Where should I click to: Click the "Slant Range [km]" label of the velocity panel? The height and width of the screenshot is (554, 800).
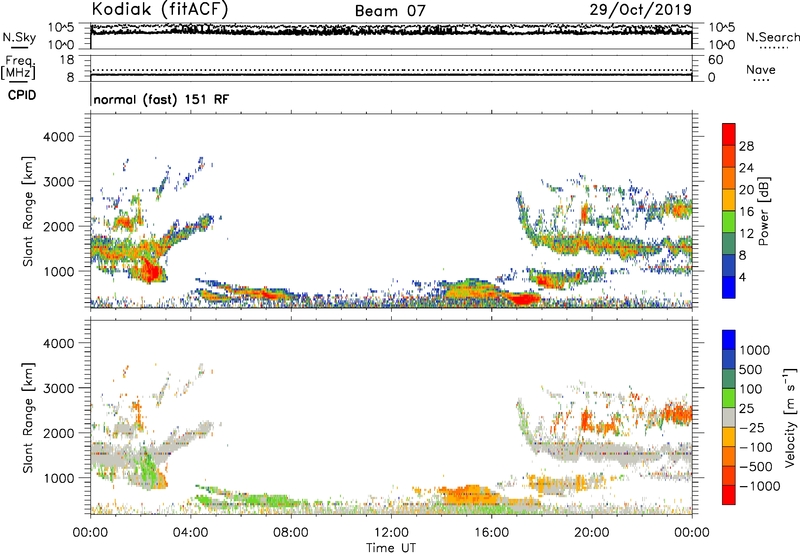28,418
